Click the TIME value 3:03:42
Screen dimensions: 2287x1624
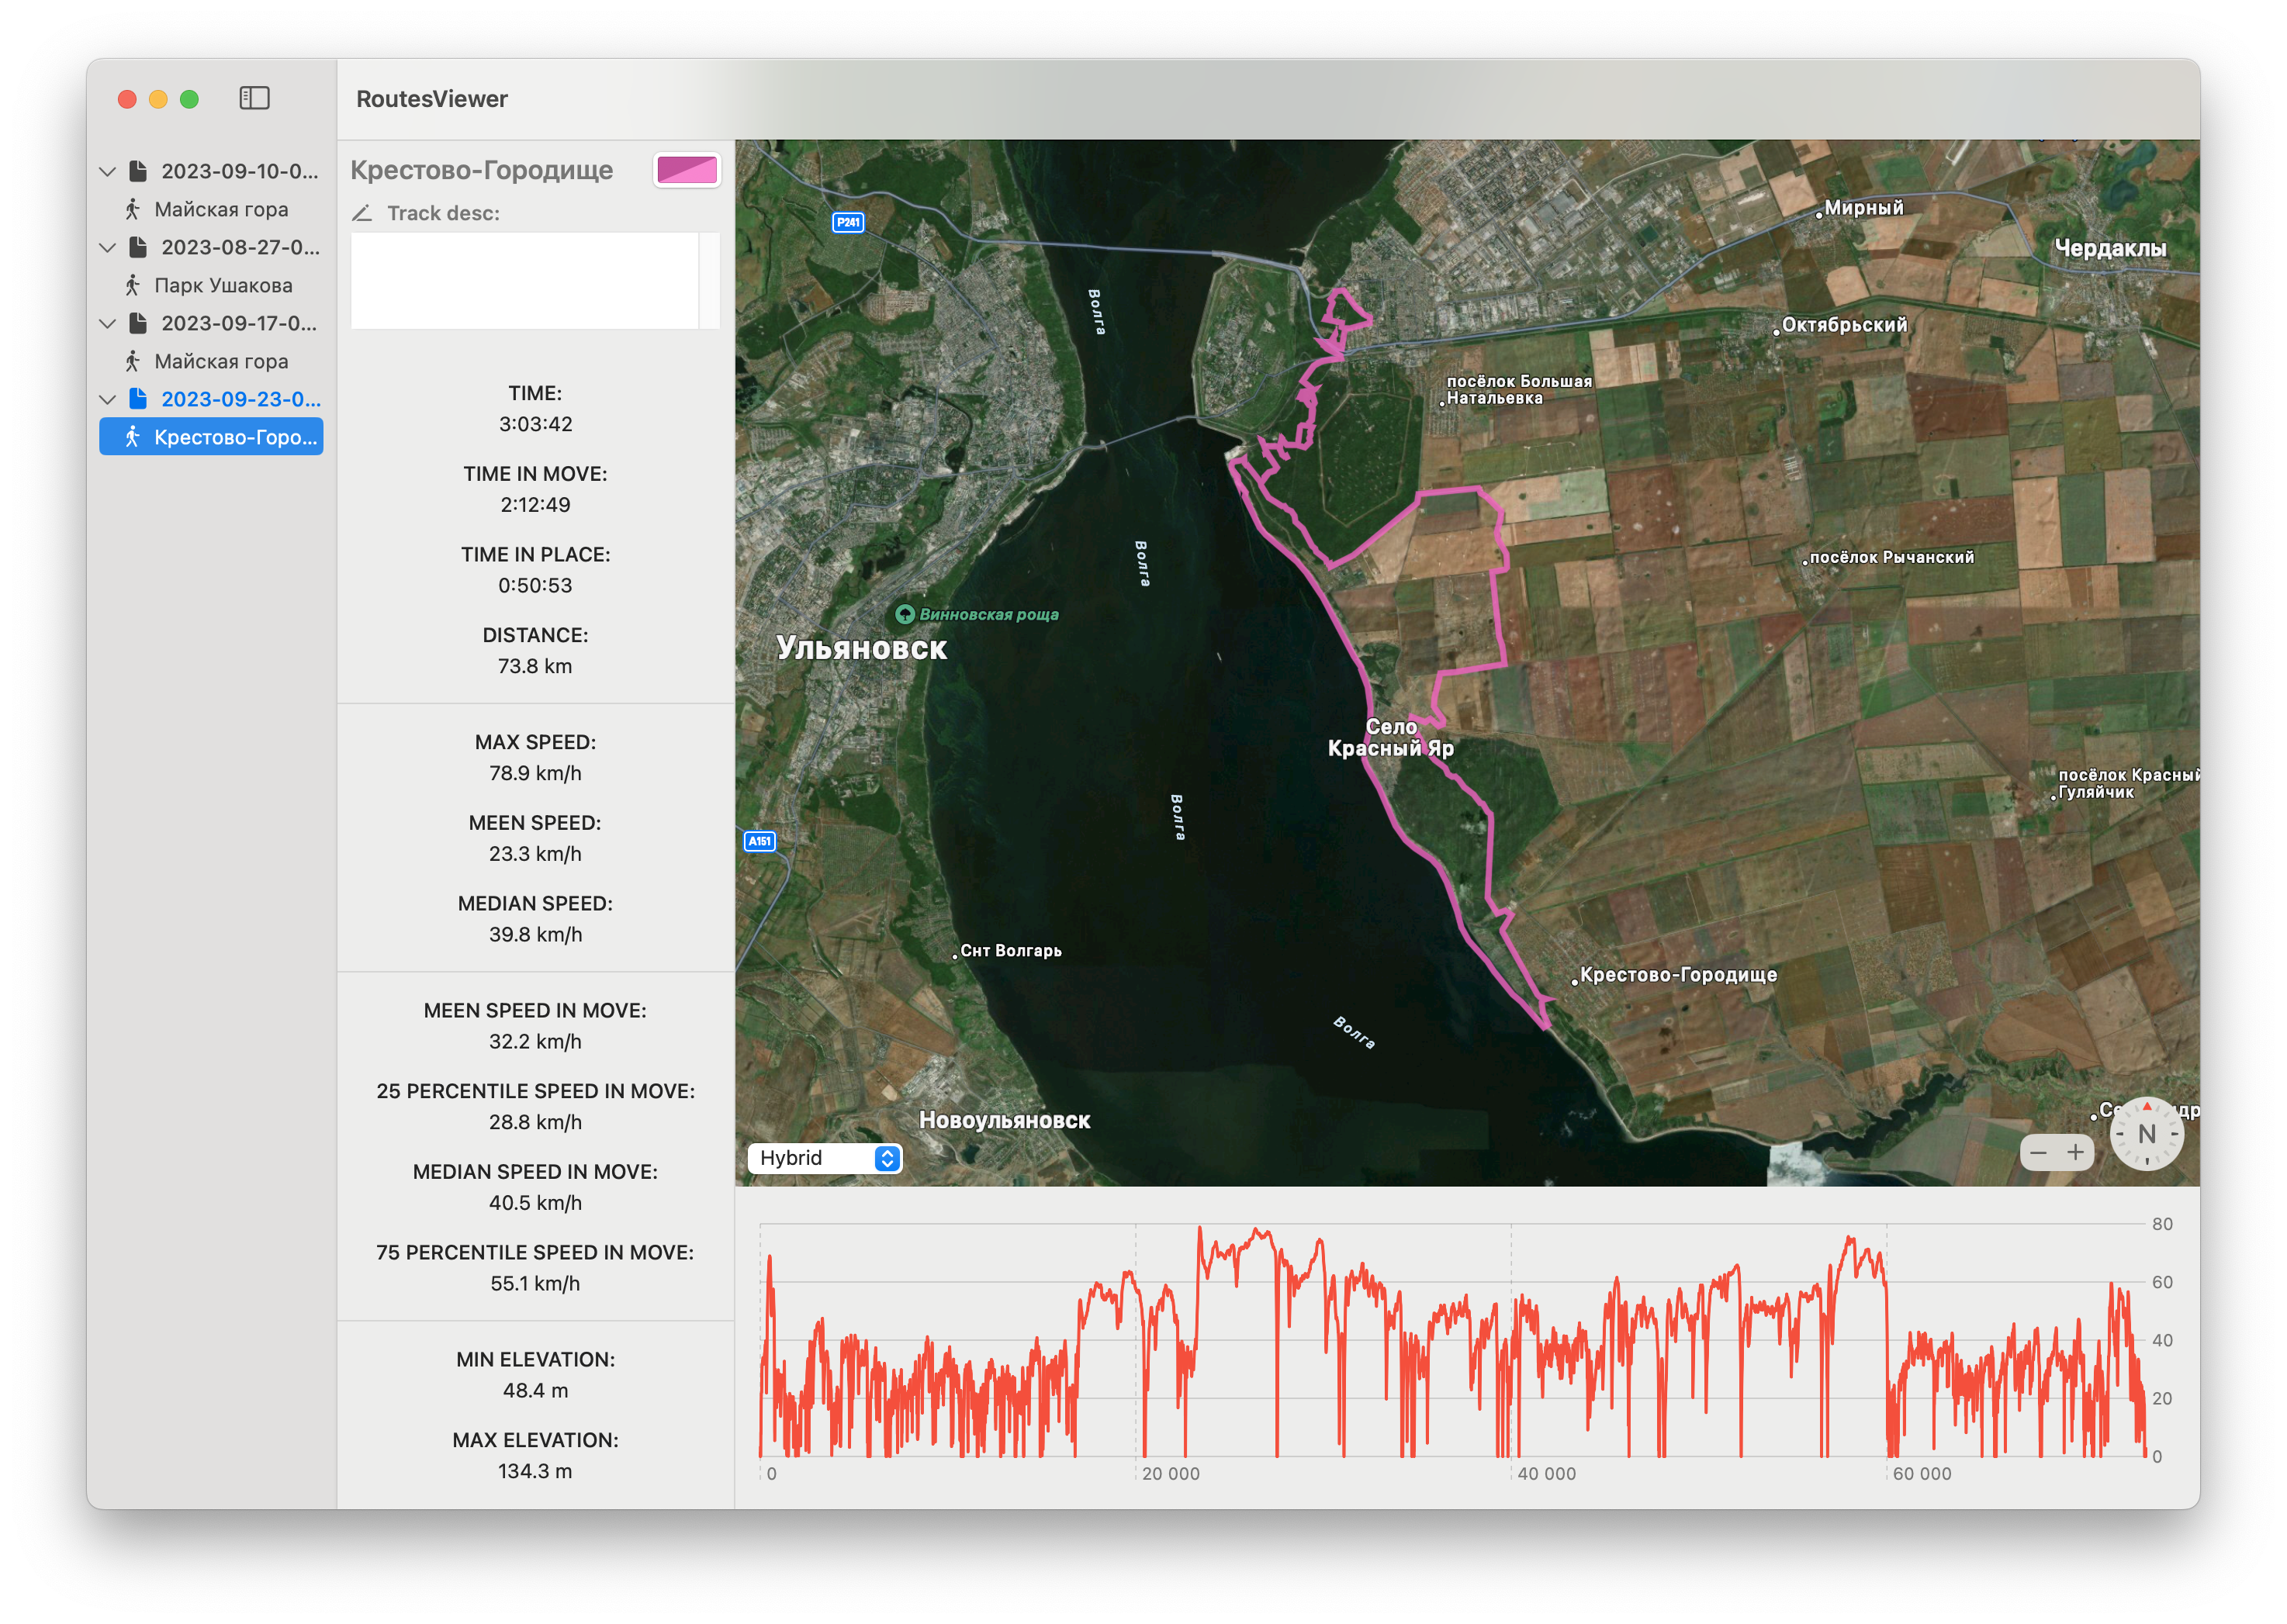coord(535,424)
